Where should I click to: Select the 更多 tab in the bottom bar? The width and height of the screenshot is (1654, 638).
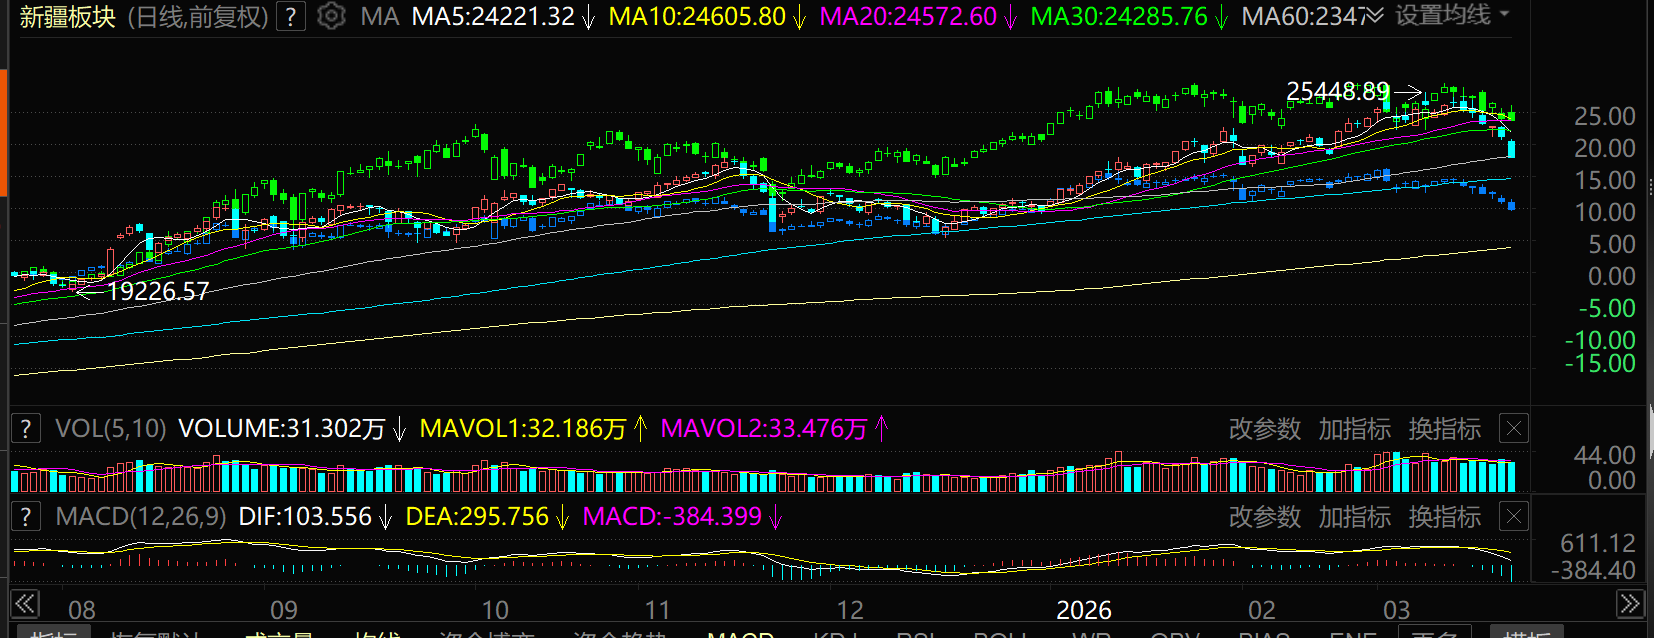(x=1434, y=633)
